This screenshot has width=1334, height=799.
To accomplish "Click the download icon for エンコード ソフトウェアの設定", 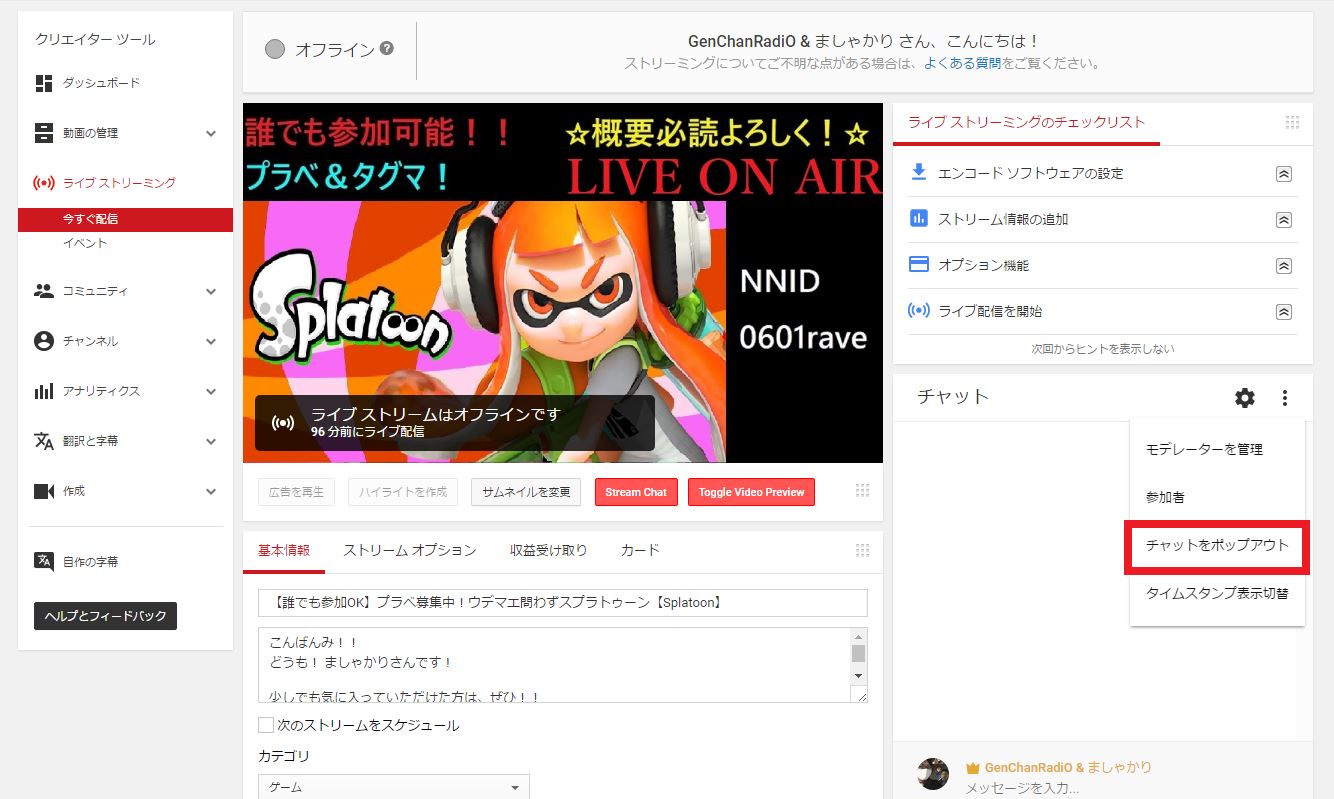I will tap(918, 172).
